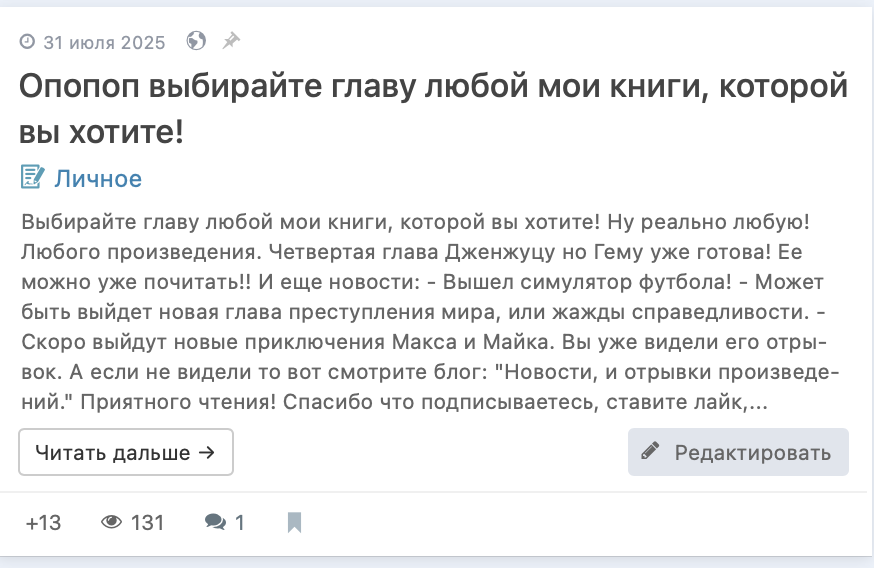Image resolution: width=874 pixels, height=568 pixels.
Task: Toggle the bookmark flag for this post
Action: coord(294,522)
